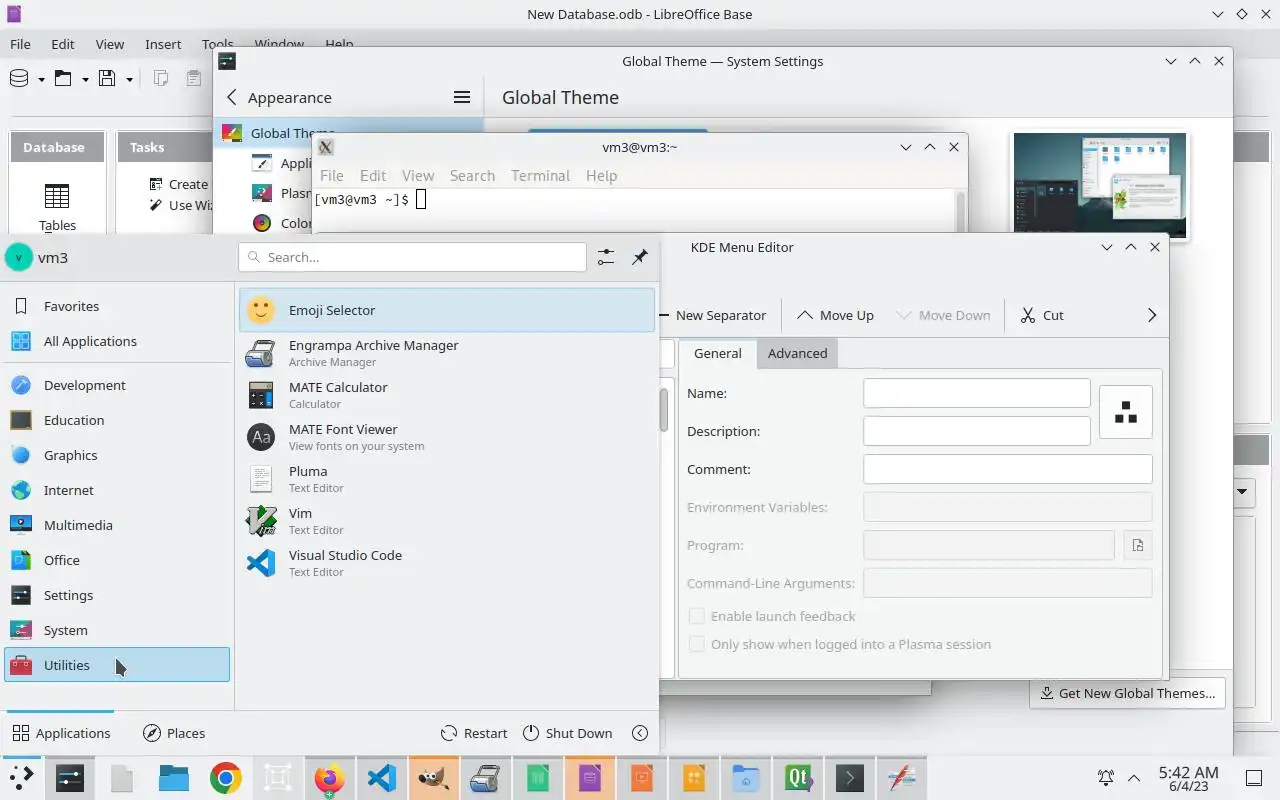
Task: Click Move Up in KDE Menu Editor
Action: (x=835, y=315)
